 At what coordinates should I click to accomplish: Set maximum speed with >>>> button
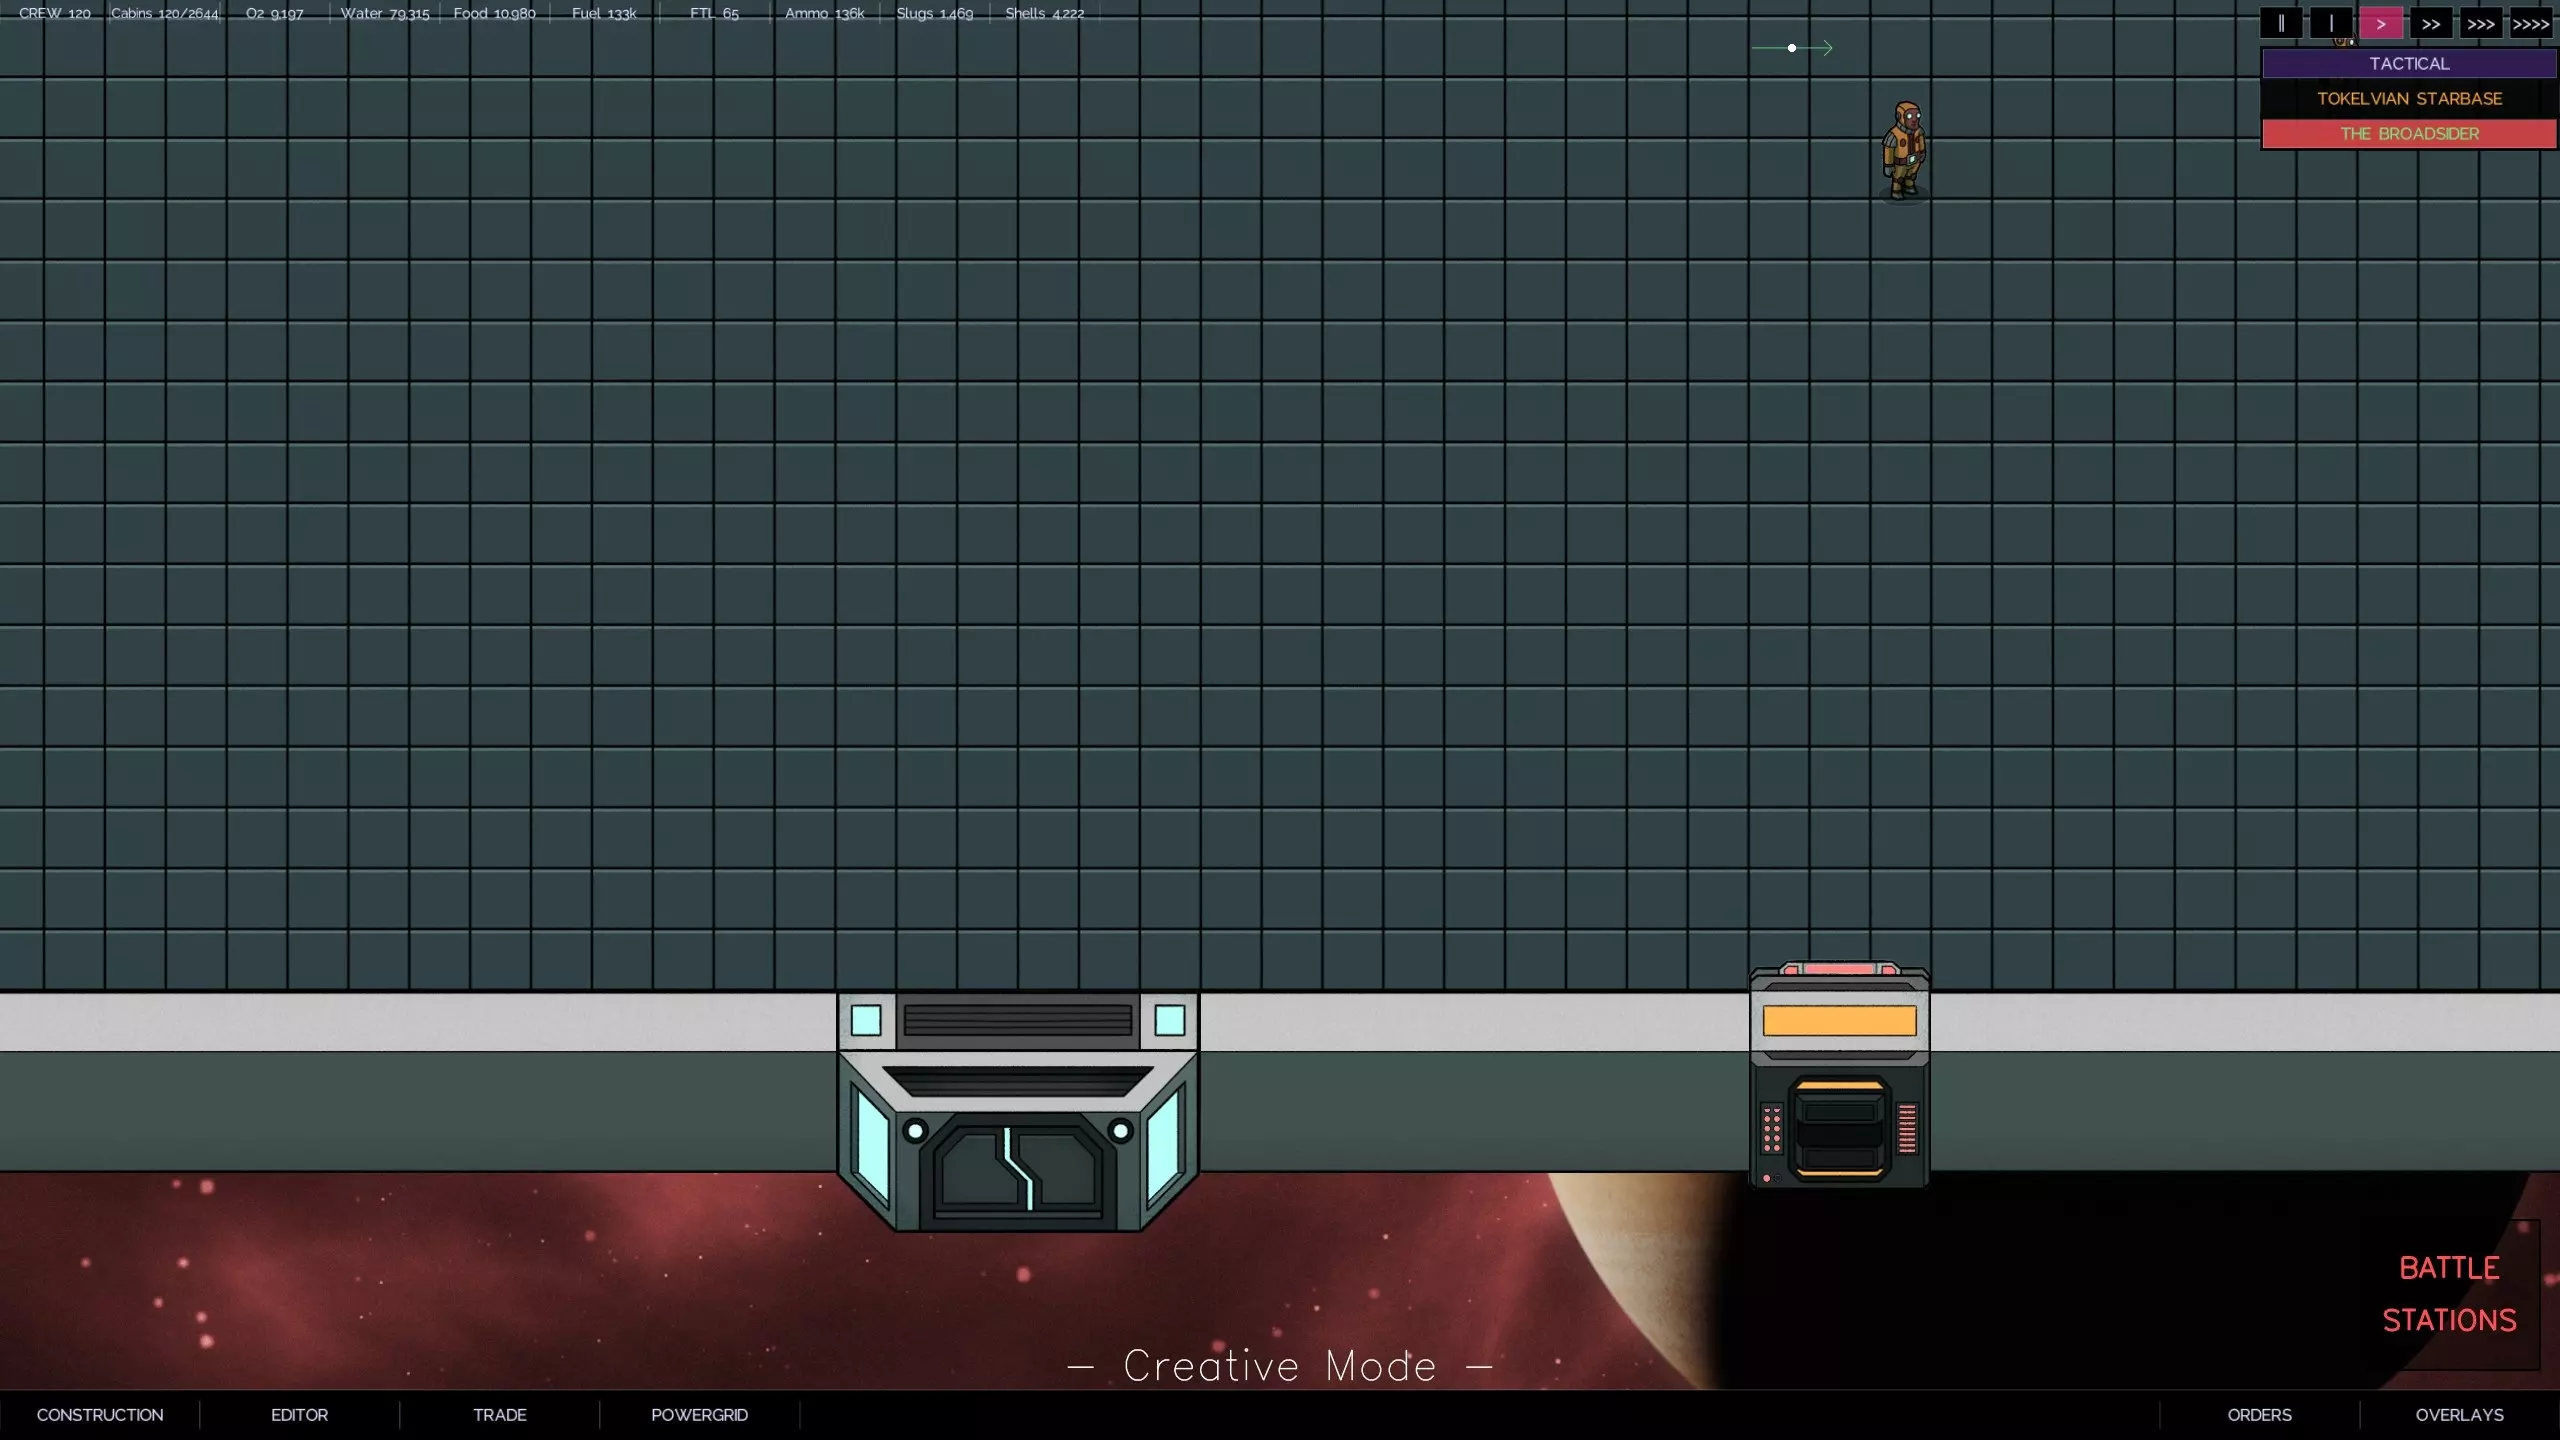[x=2531, y=24]
